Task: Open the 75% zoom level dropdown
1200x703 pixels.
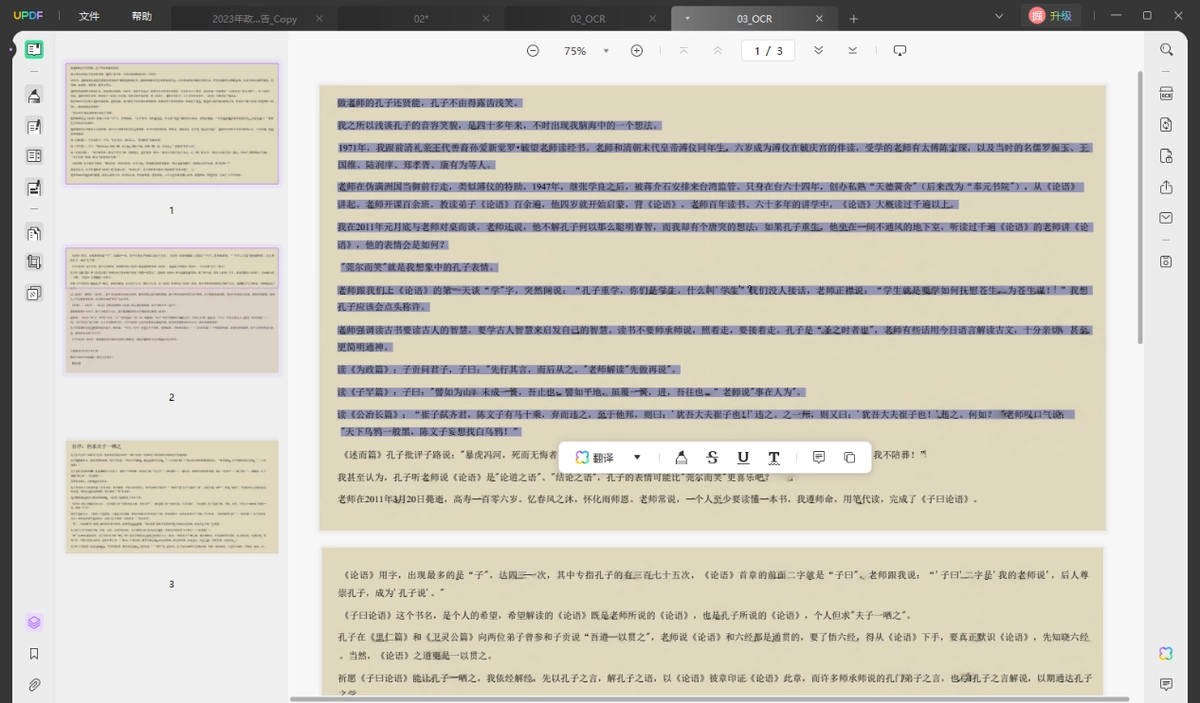Action: coord(575,51)
